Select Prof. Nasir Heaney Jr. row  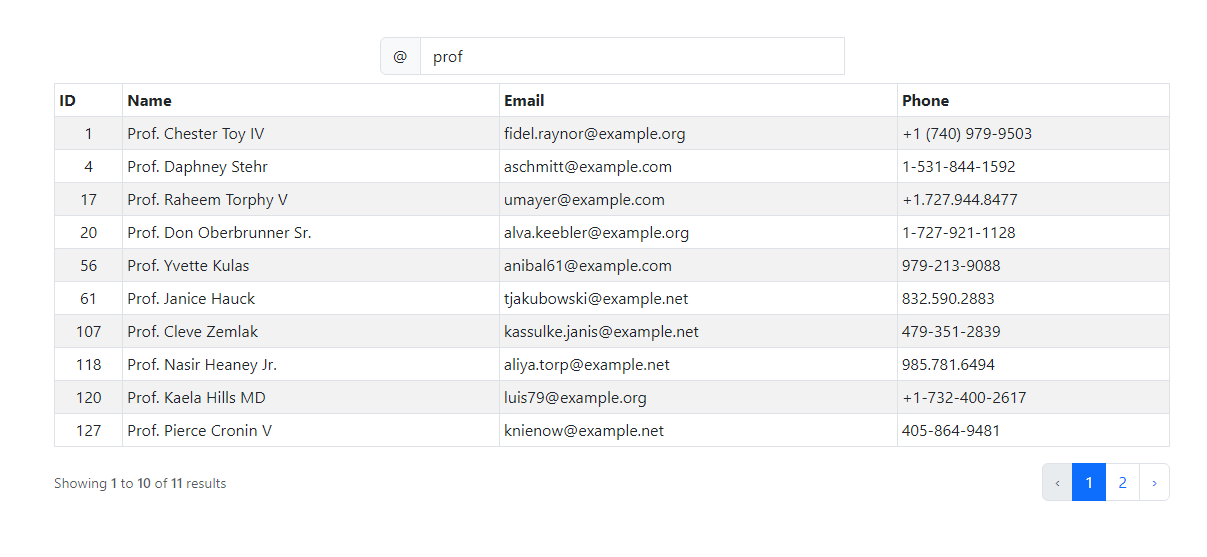point(612,364)
